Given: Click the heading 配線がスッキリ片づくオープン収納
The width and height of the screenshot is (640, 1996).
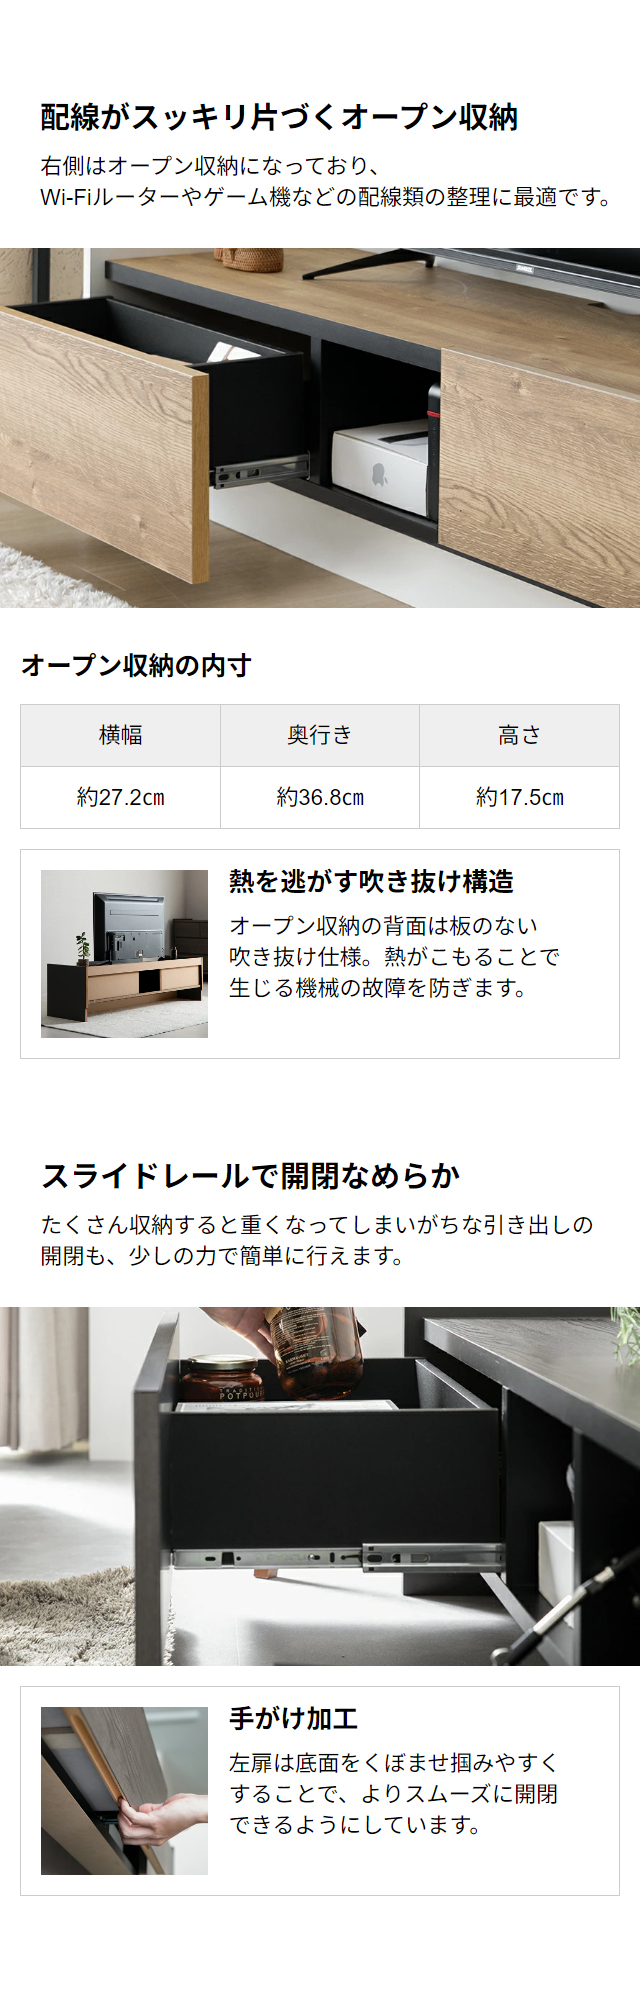Looking at the screenshot, I should pos(279,117).
